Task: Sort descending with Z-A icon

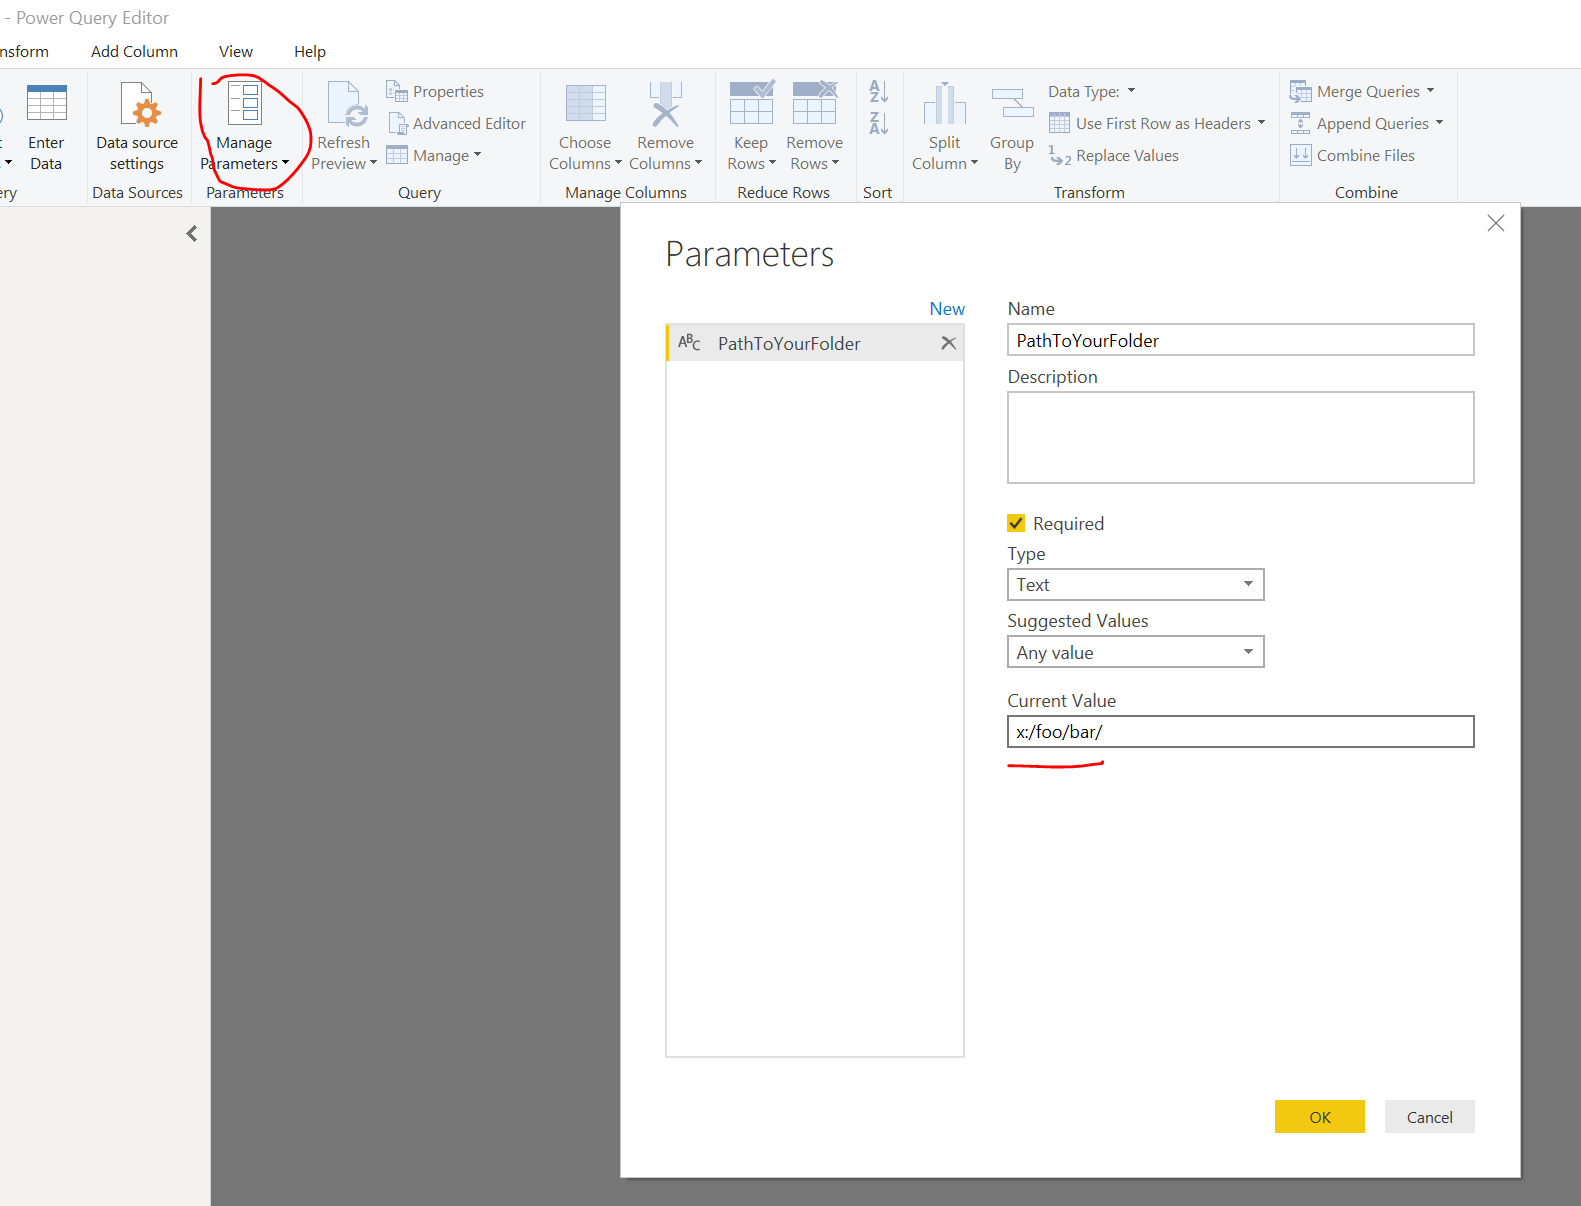Action: [x=878, y=124]
